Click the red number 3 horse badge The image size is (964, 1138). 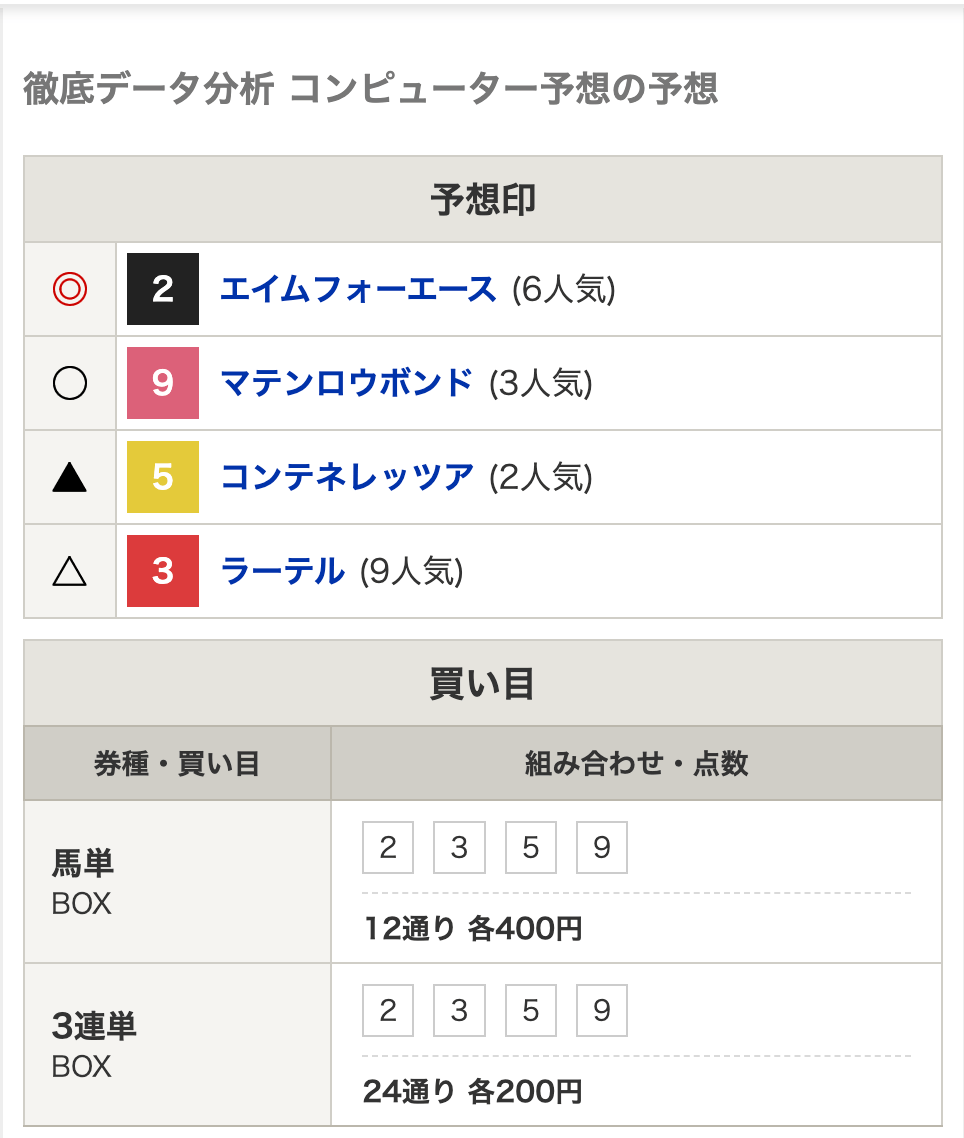coord(163,570)
